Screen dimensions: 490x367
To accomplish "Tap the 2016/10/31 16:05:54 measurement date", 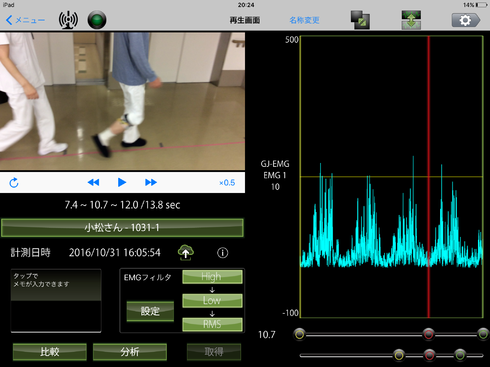I will [x=115, y=253].
